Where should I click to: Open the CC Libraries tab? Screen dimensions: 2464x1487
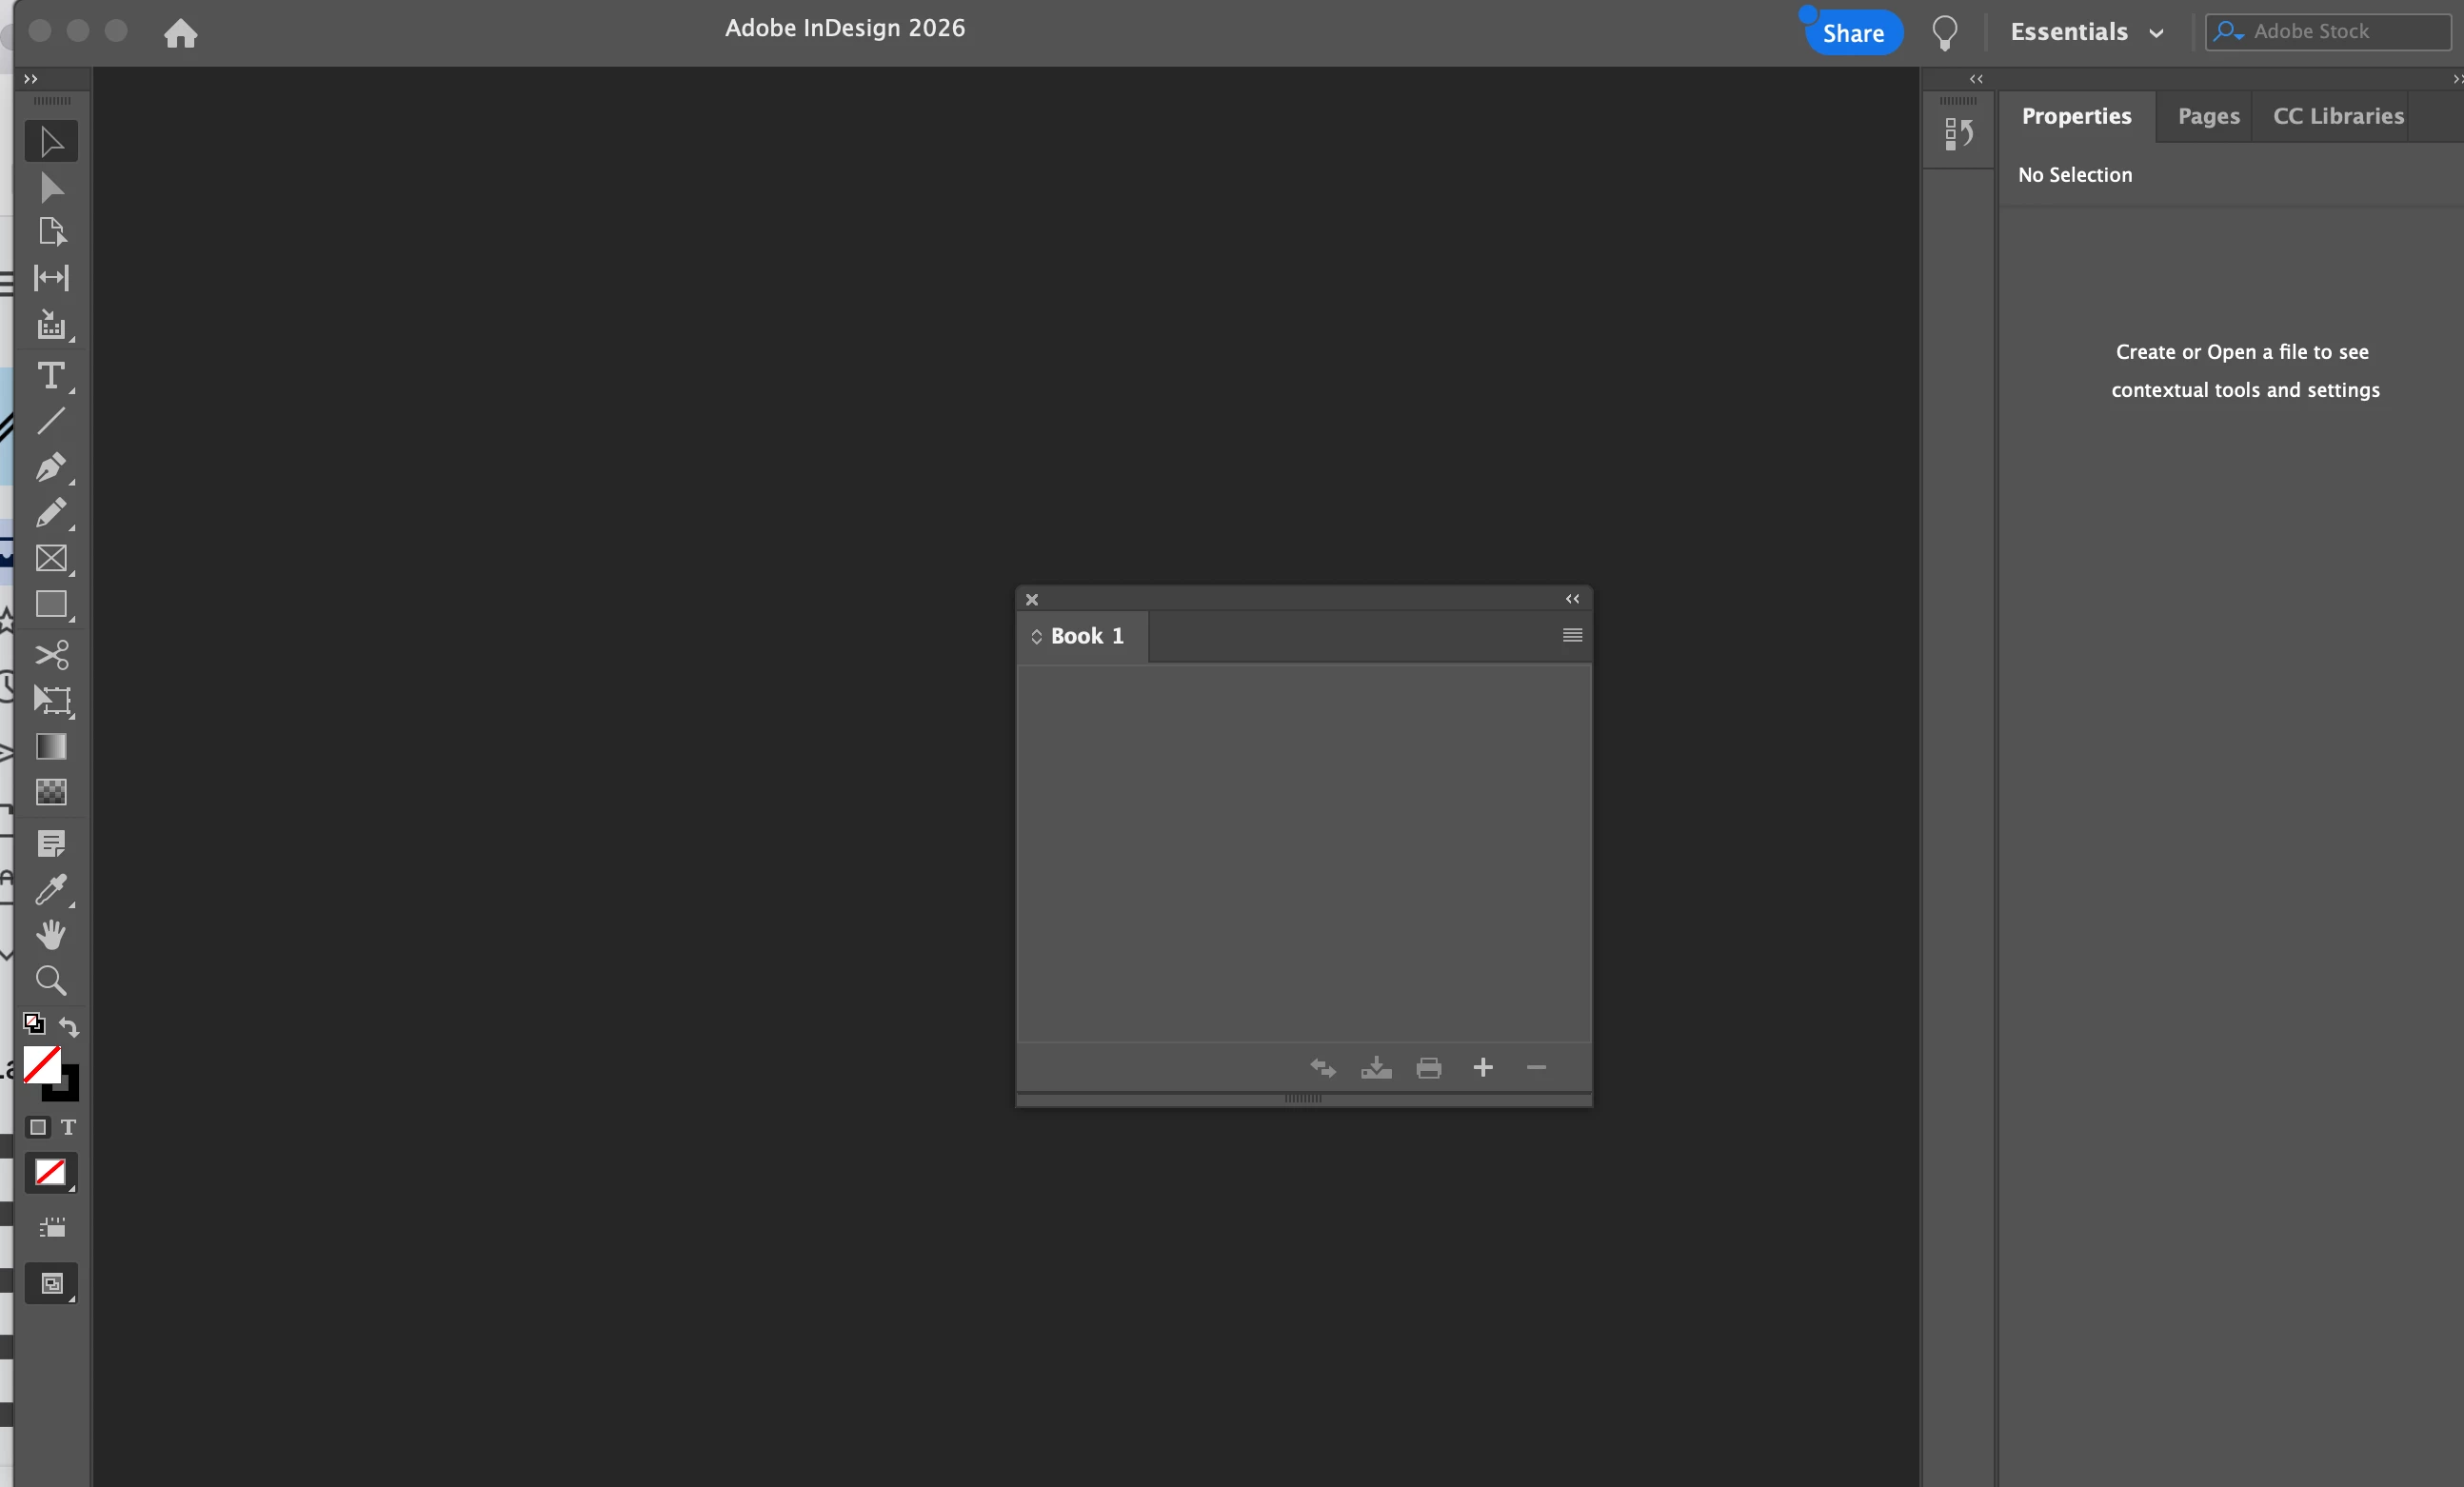point(2337,116)
